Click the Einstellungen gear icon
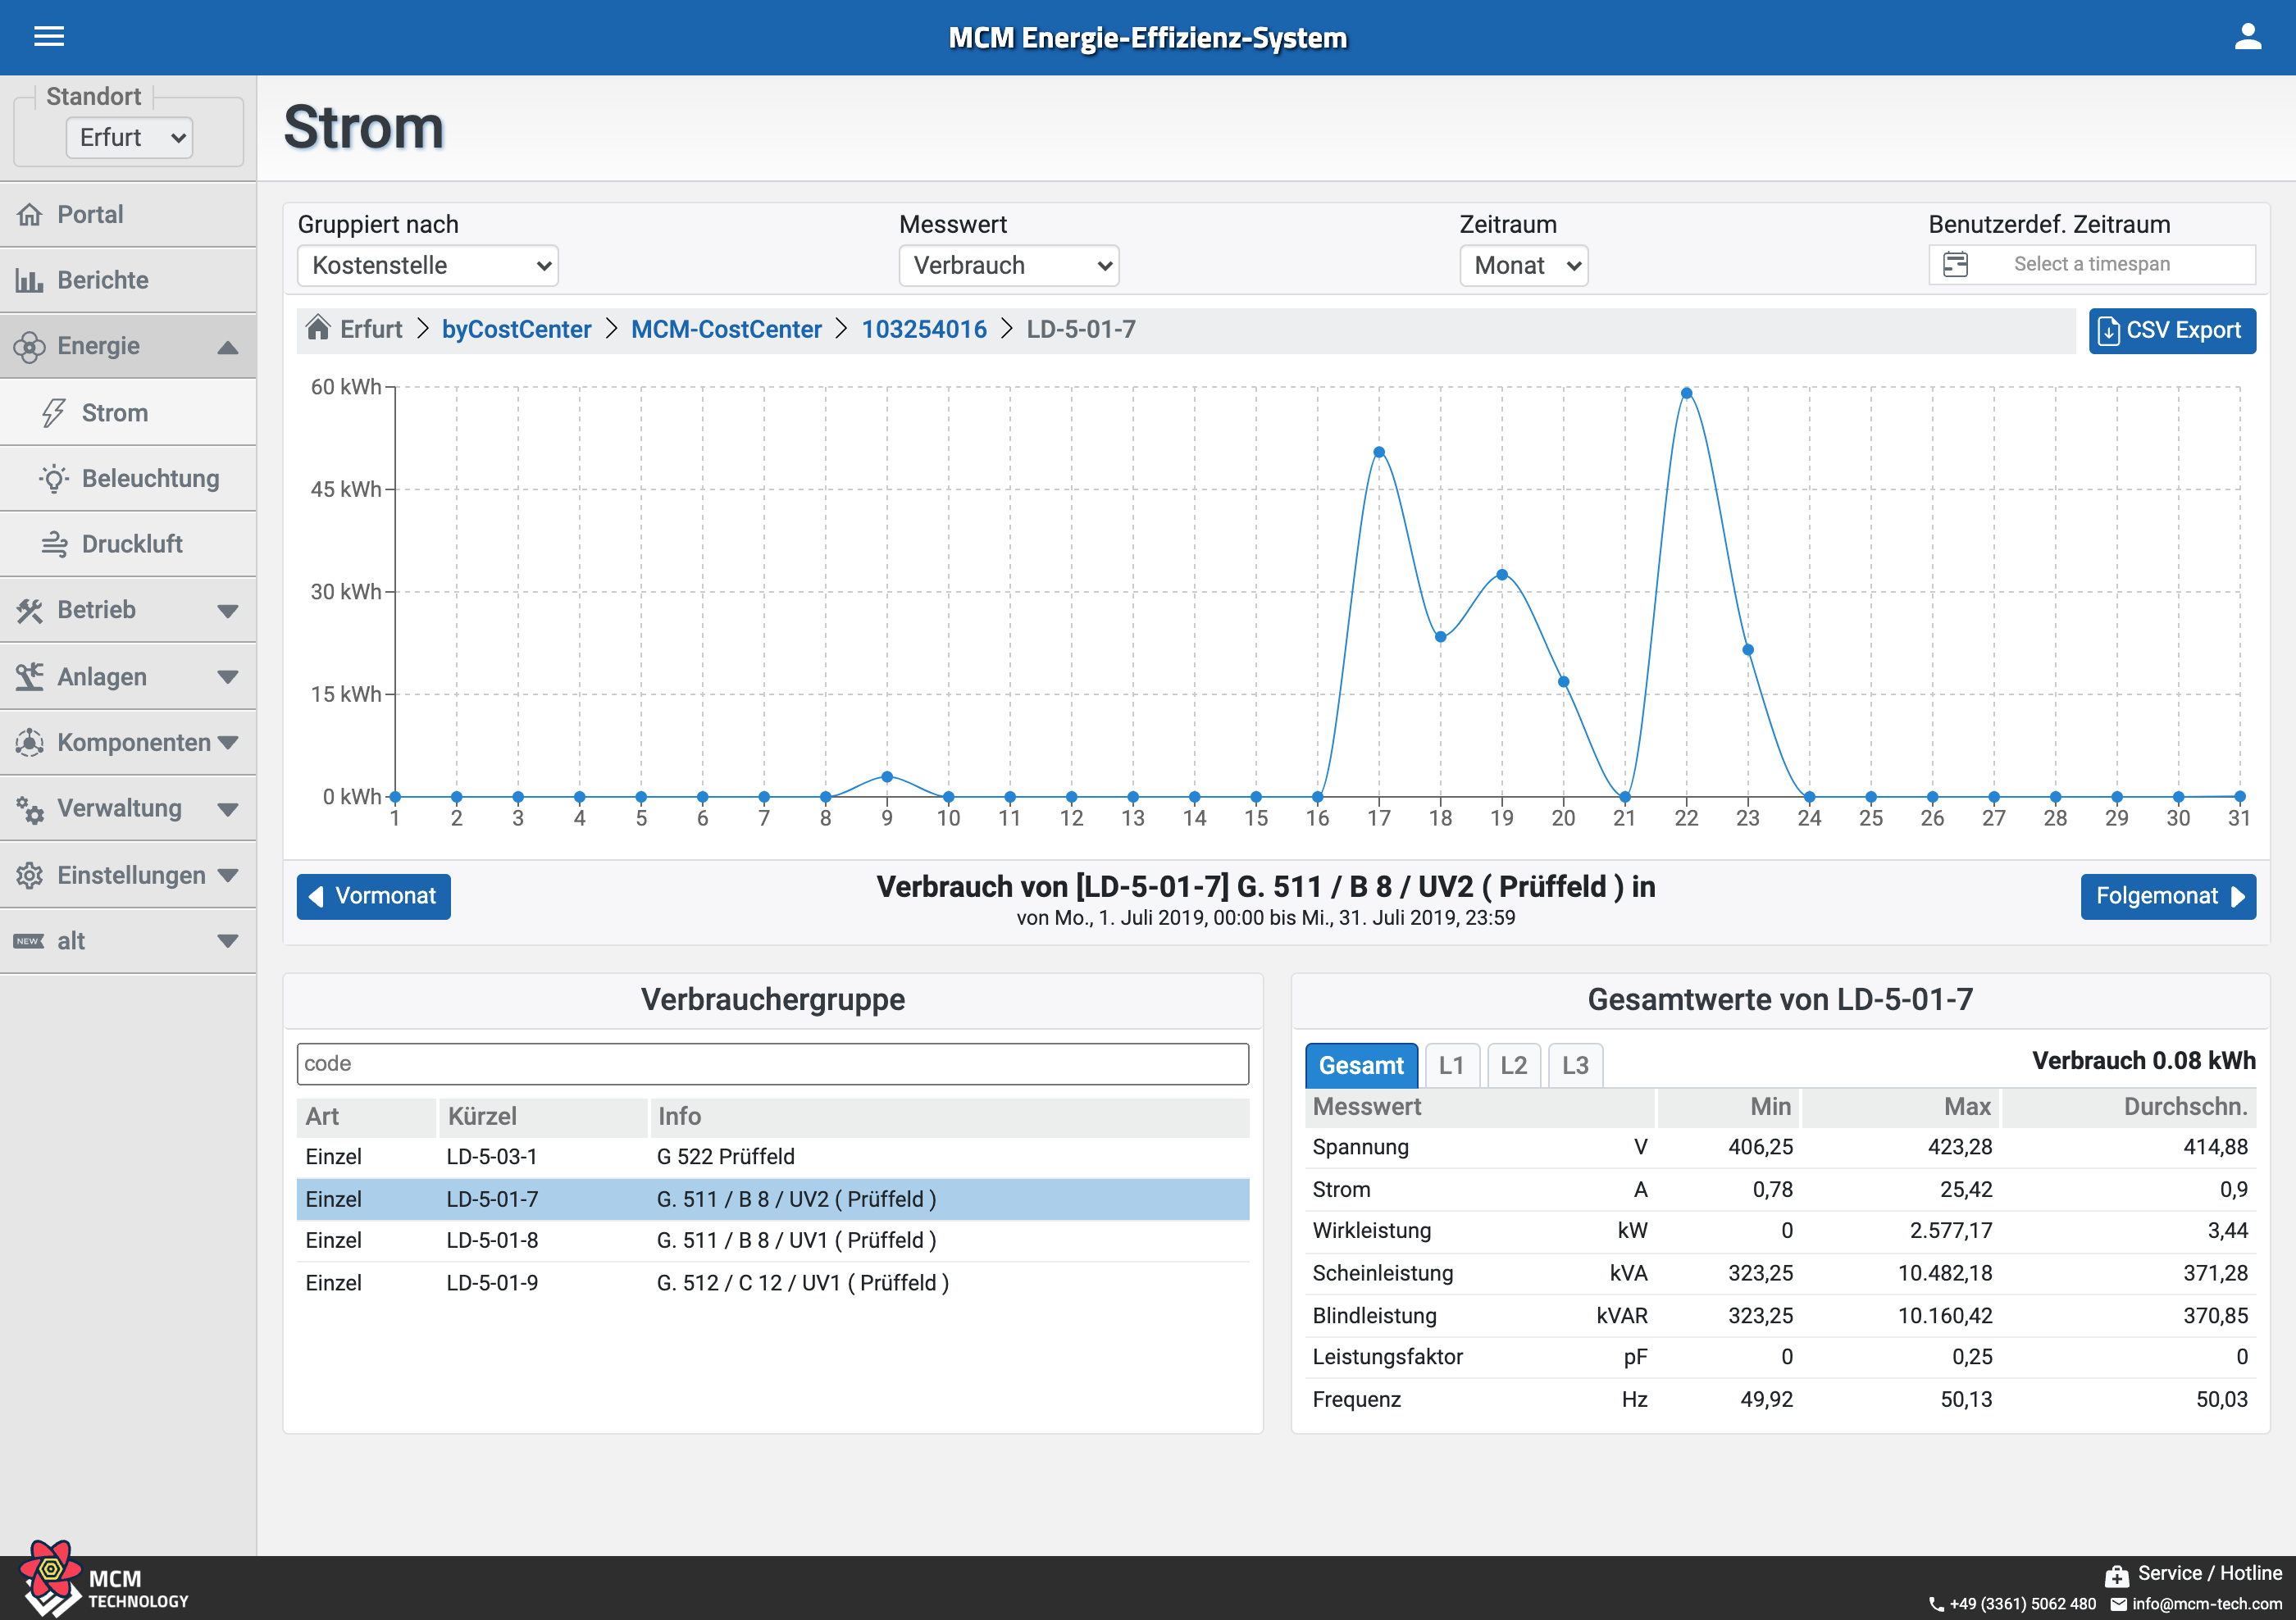 pyautogui.click(x=30, y=876)
